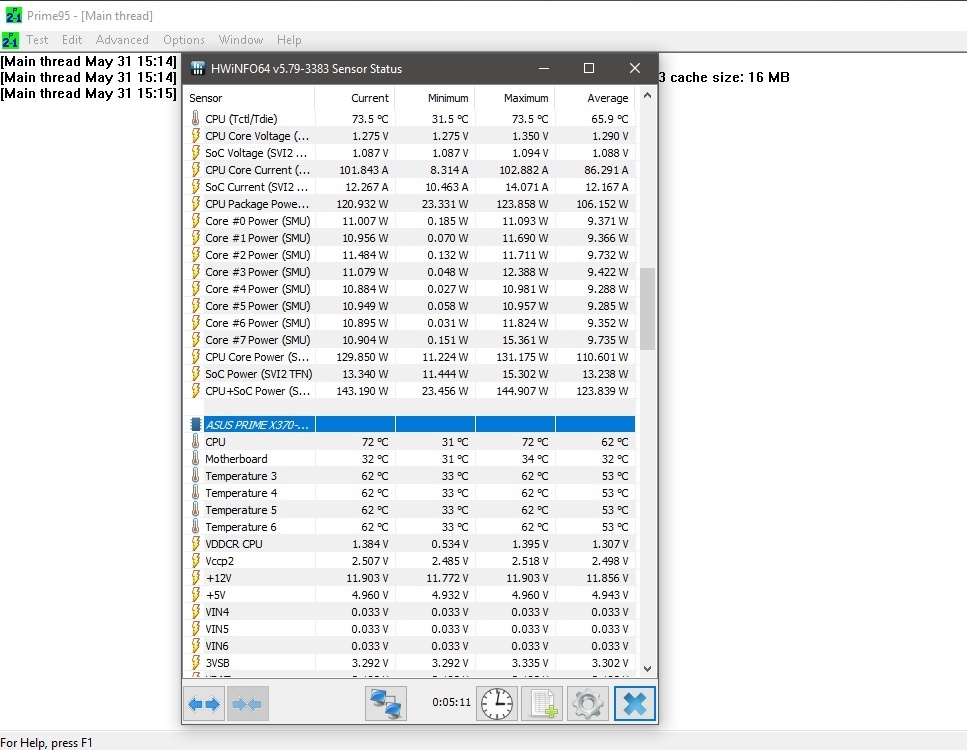967x750 pixels.
Task: Select the Temperature 4 row
Action: [x=409, y=493]
